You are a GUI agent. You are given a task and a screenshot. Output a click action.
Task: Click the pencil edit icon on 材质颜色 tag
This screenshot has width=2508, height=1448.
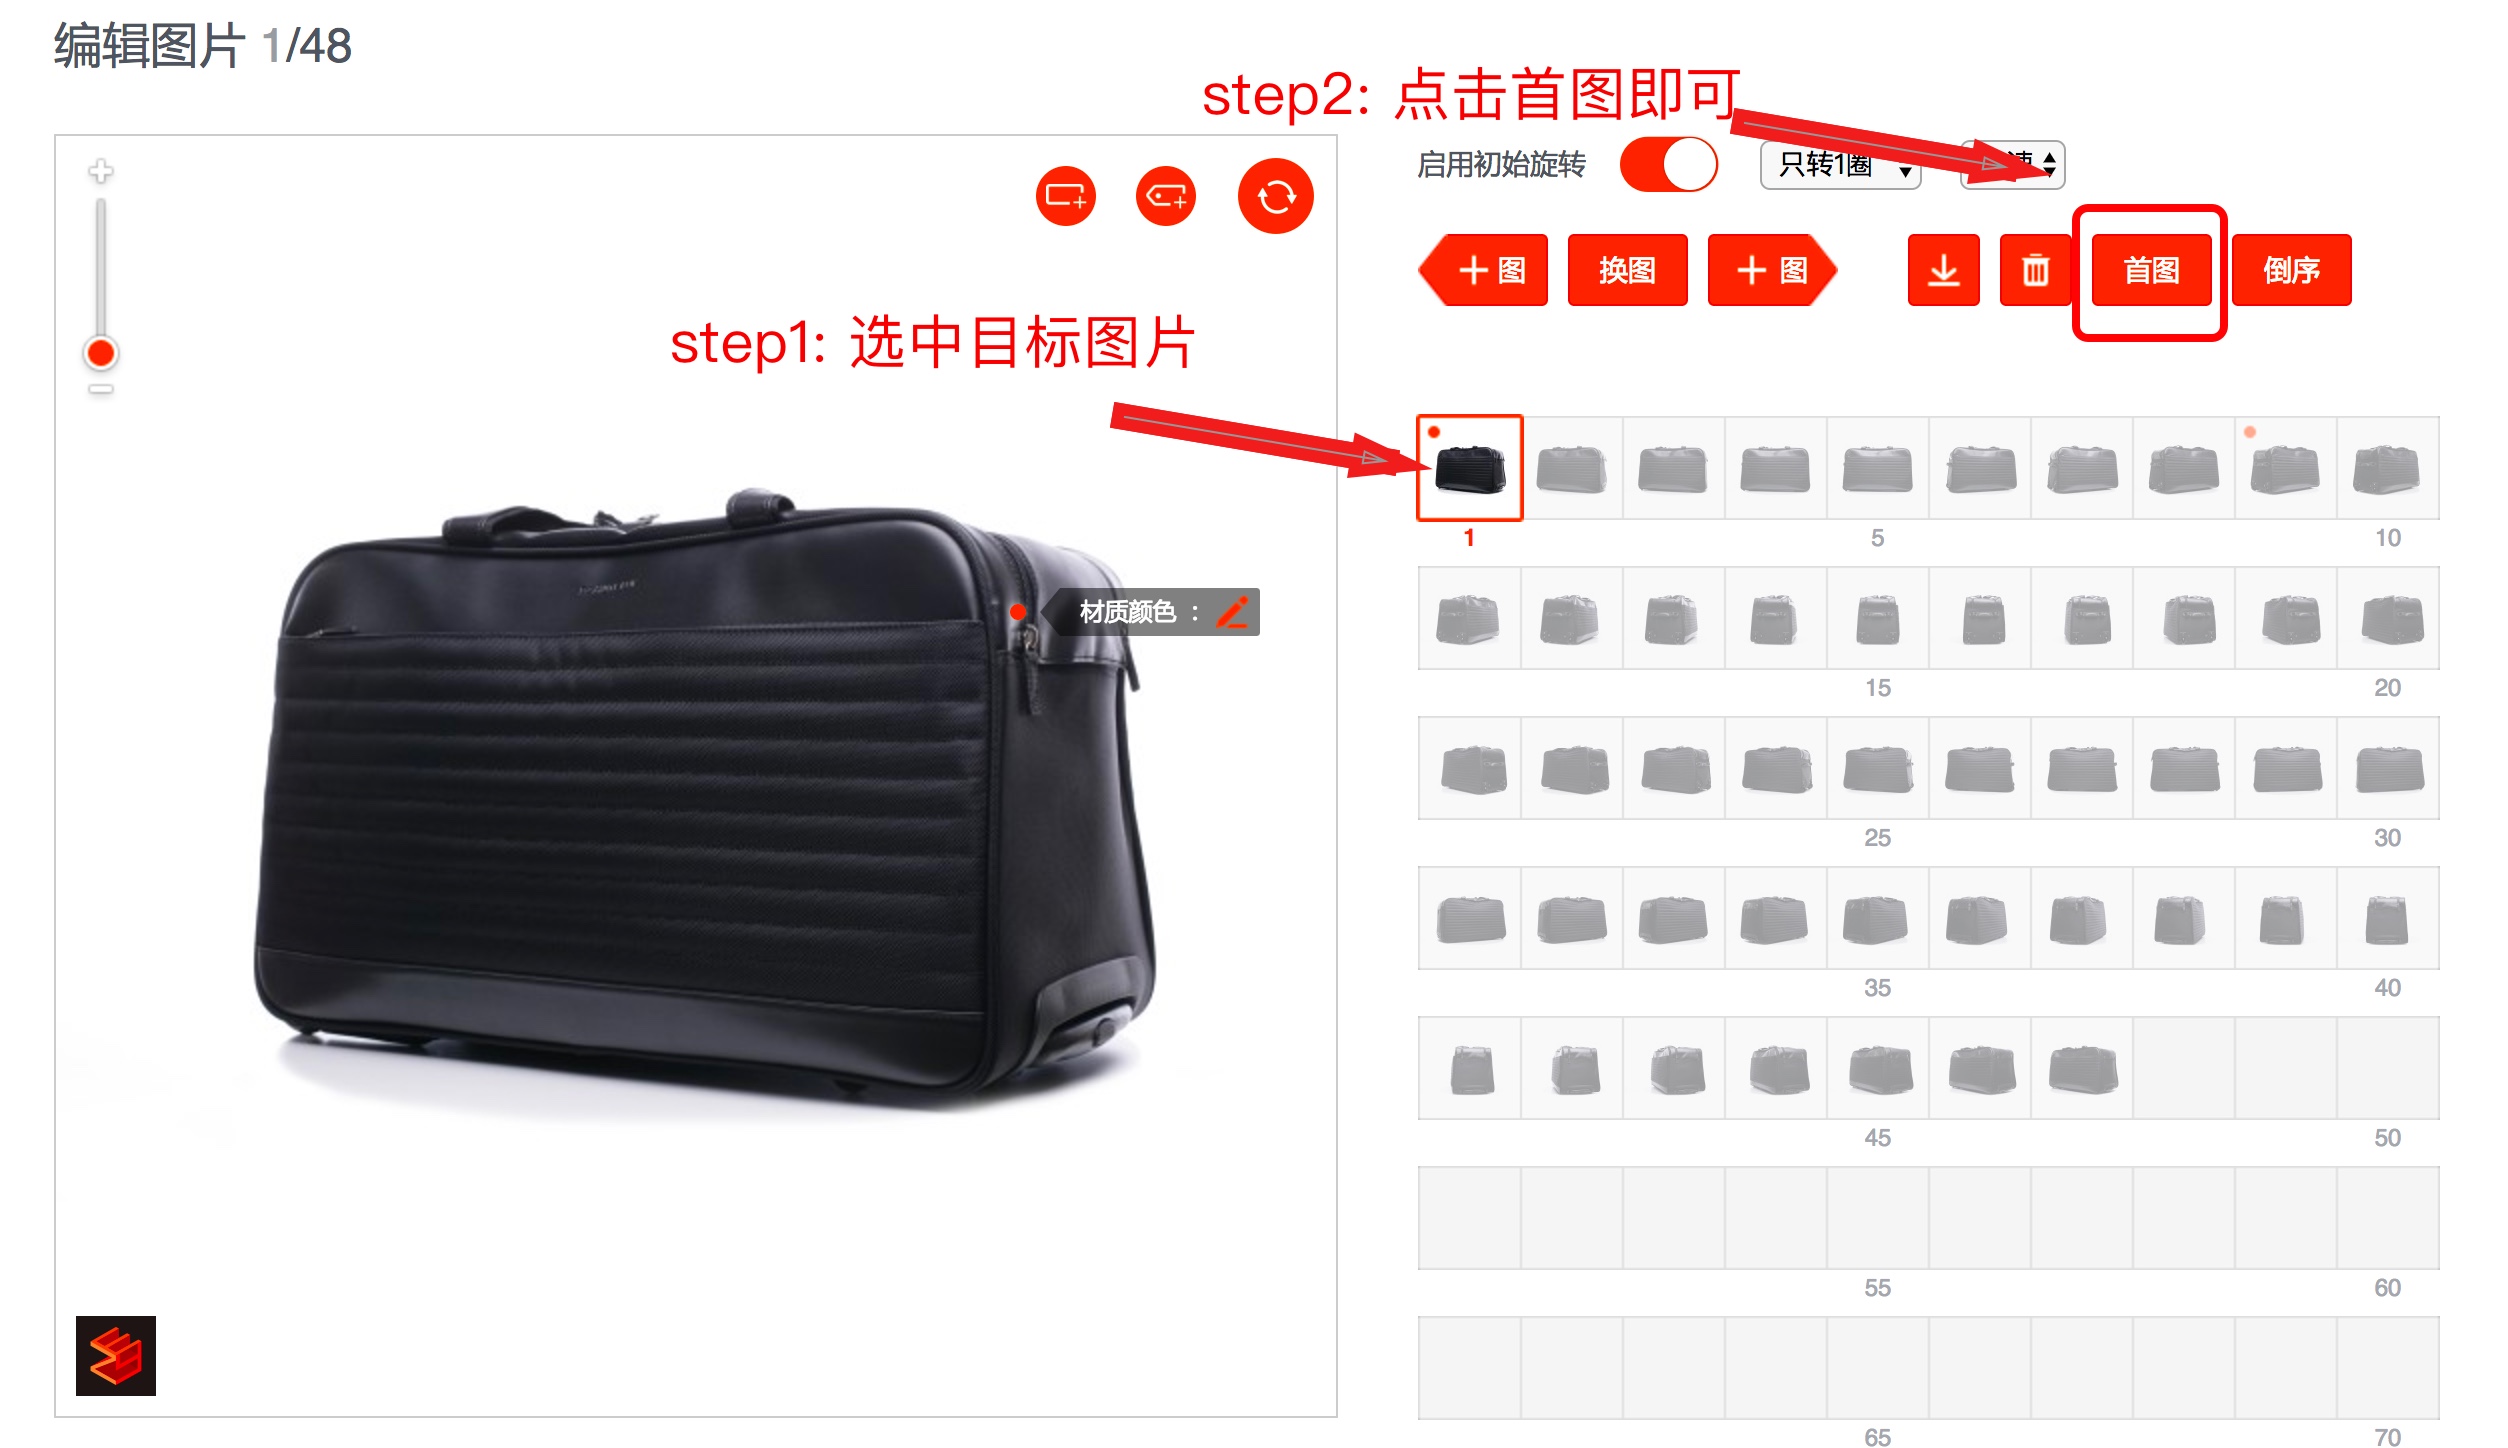pos(1232,612)
